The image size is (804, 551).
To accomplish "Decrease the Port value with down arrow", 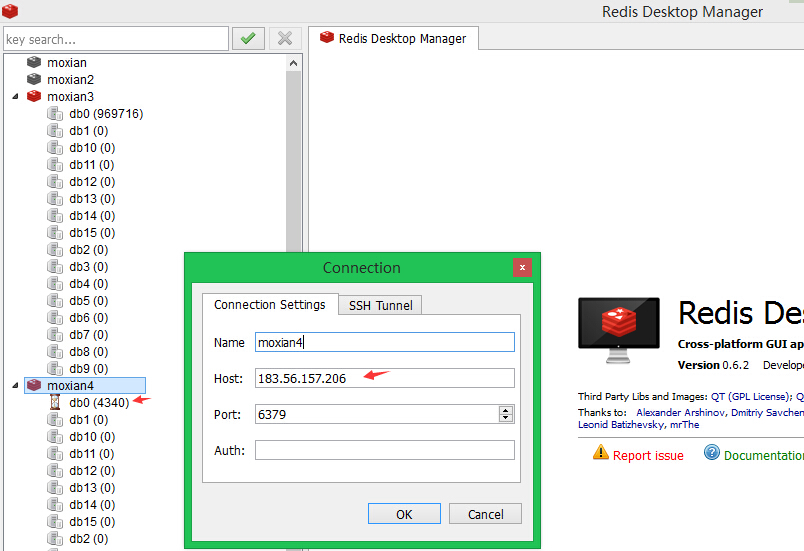I will [x=506, y=418].
